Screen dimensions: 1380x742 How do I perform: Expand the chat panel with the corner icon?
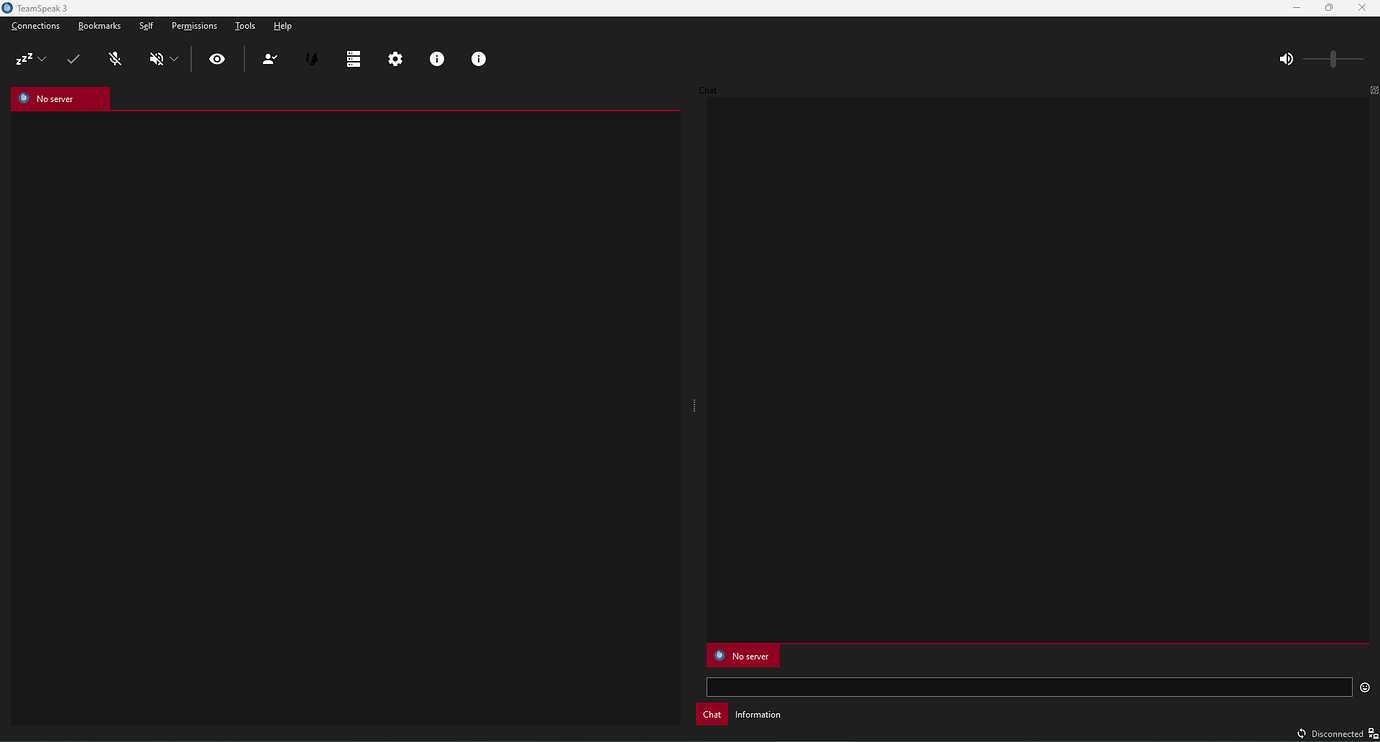pyautogui.click(x=1374, y=89)
